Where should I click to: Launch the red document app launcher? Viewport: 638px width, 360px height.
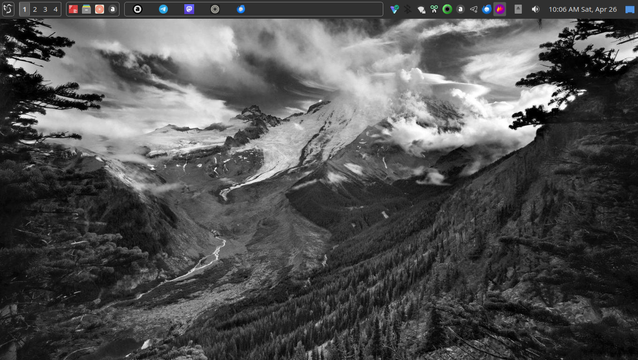[x=73, y=9]
